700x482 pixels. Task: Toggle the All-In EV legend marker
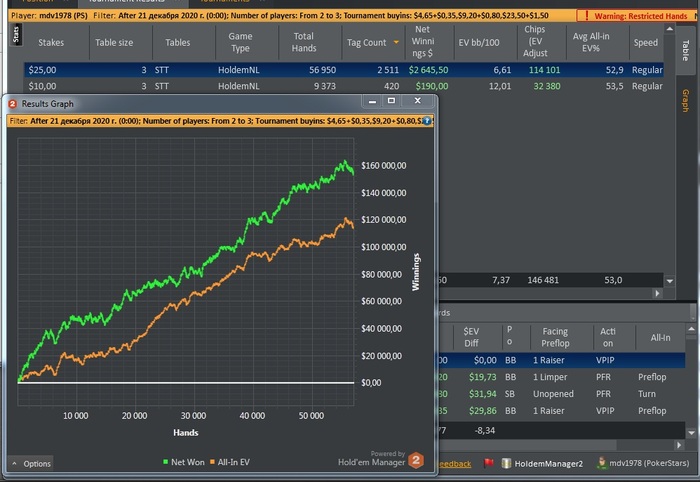click(212, 462)
